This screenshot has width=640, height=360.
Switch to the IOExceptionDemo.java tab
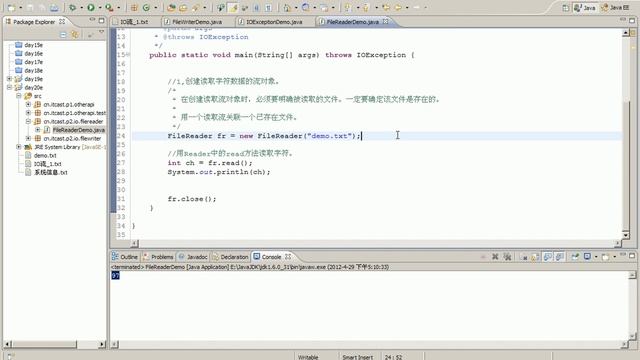(x=274, y=22)
